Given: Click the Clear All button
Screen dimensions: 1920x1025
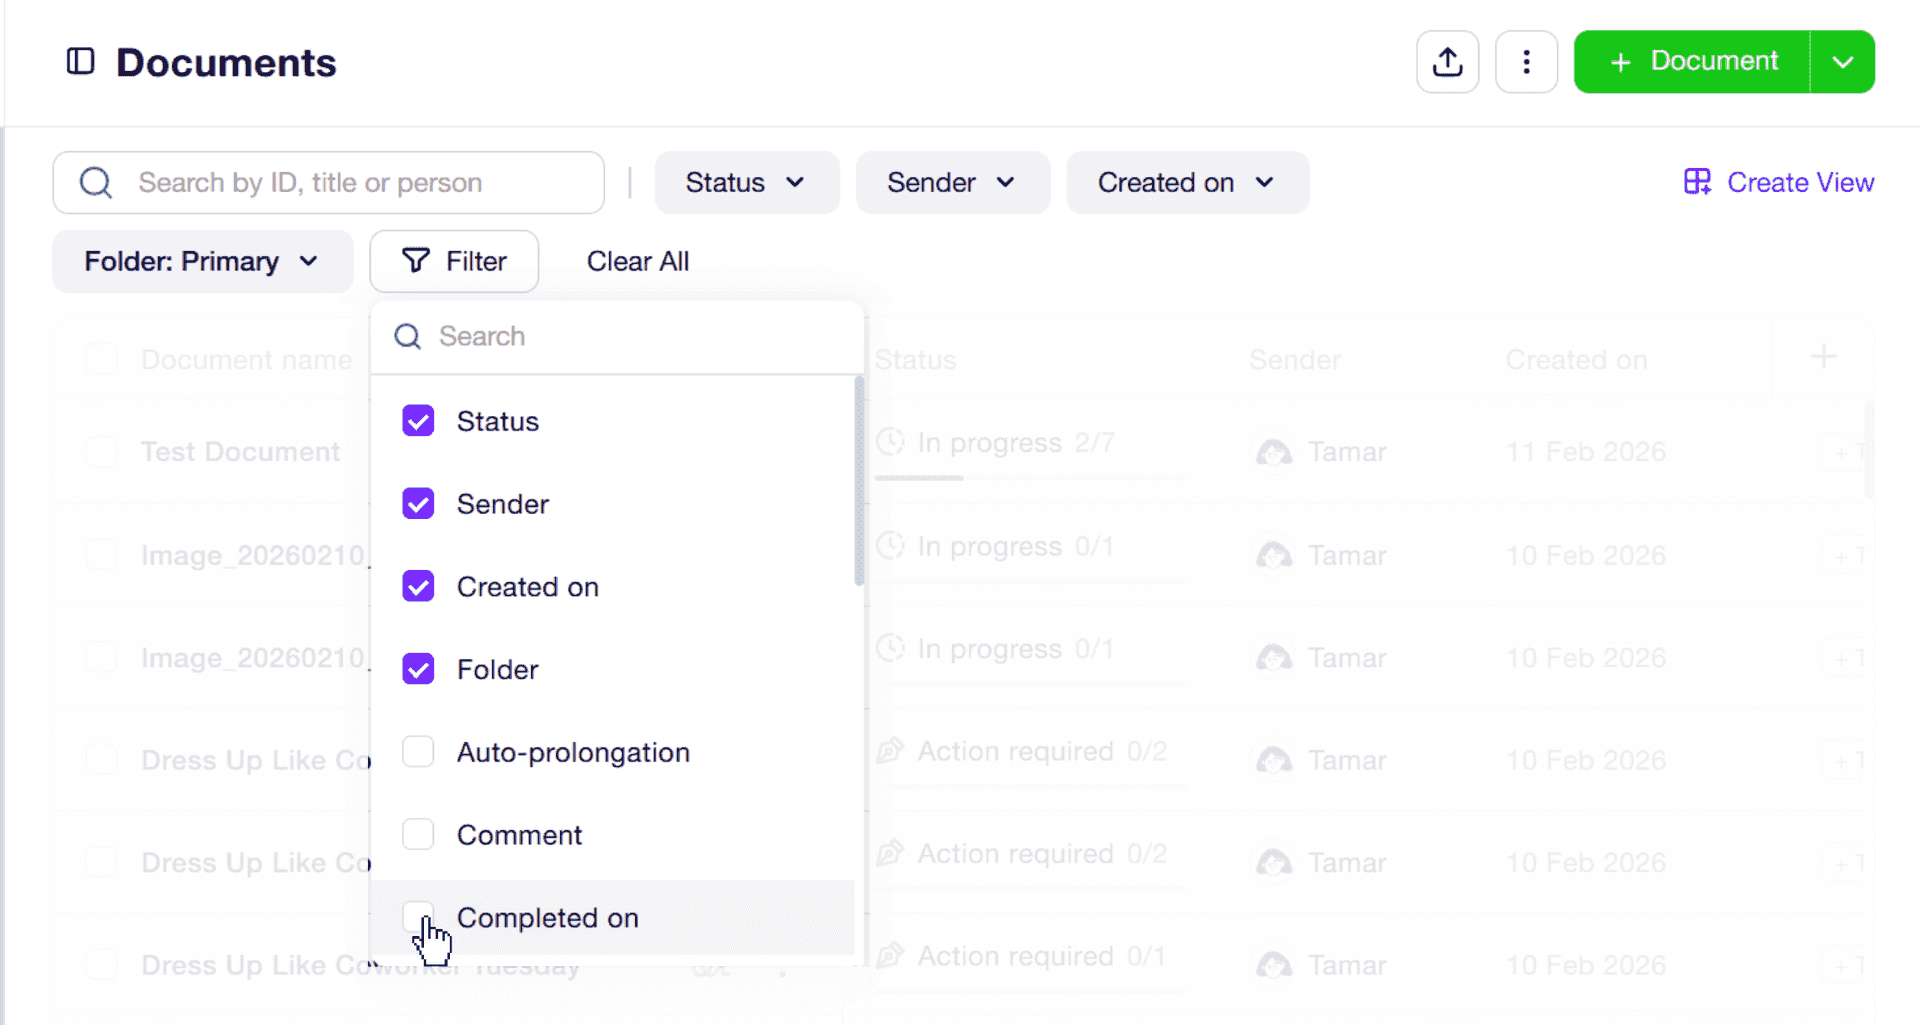Looking at the screenshot, I should (x=638, y=261).
